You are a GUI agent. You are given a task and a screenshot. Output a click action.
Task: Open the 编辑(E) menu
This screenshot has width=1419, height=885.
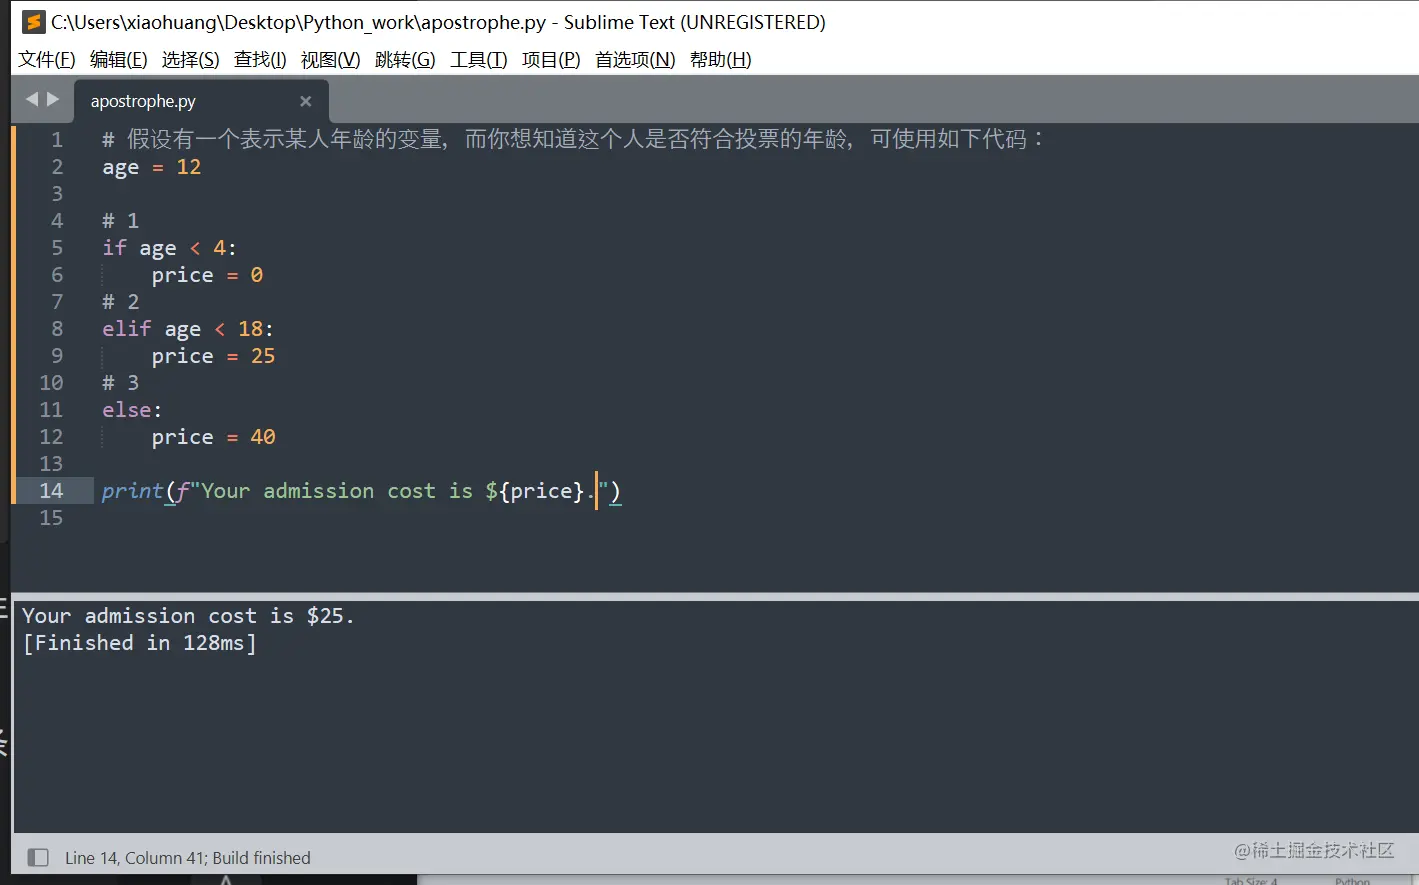tap(119, 60)
